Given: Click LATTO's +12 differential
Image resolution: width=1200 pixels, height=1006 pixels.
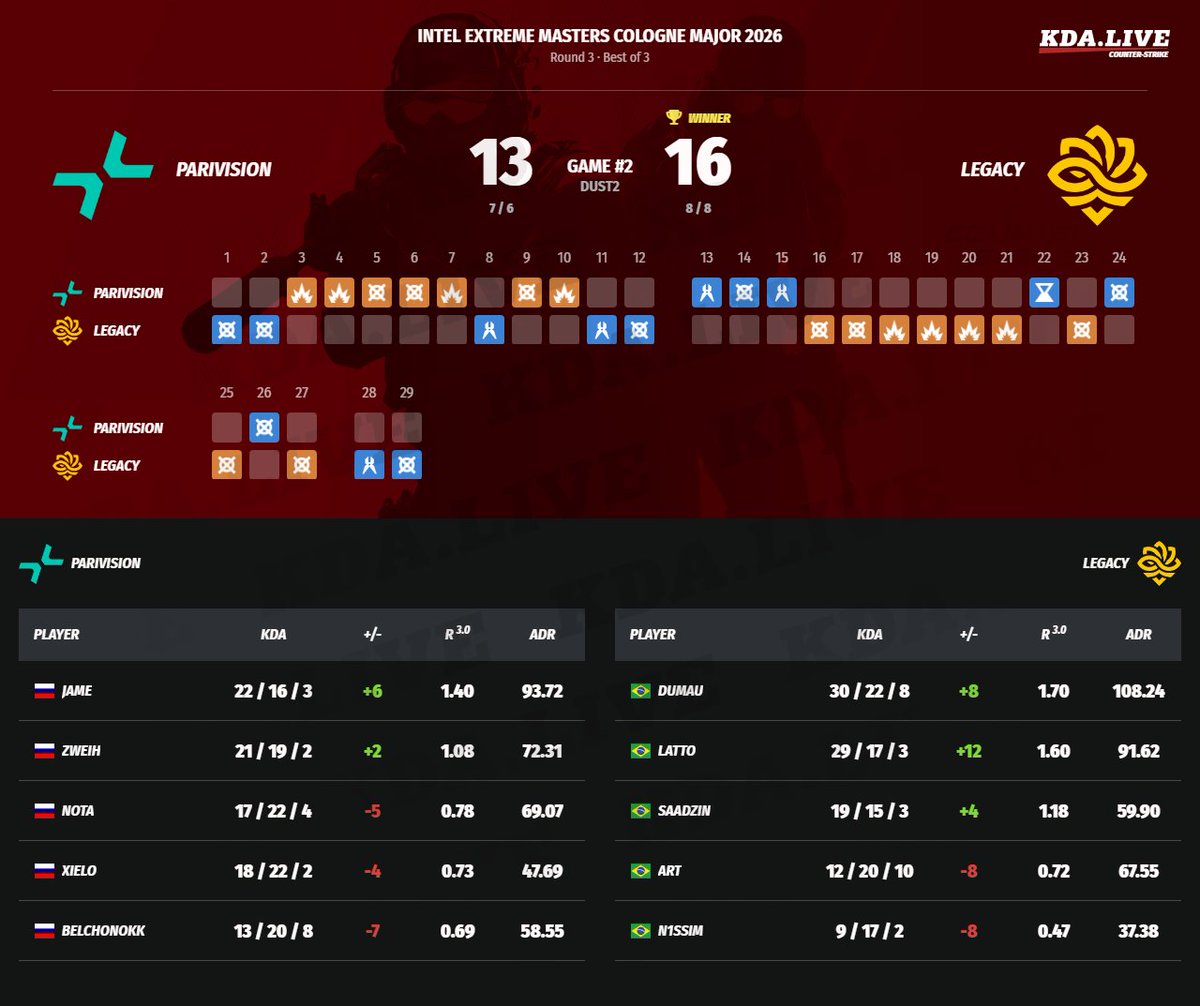Looking at the screenshot, I should pyautogui.click(x=969, y=751).
